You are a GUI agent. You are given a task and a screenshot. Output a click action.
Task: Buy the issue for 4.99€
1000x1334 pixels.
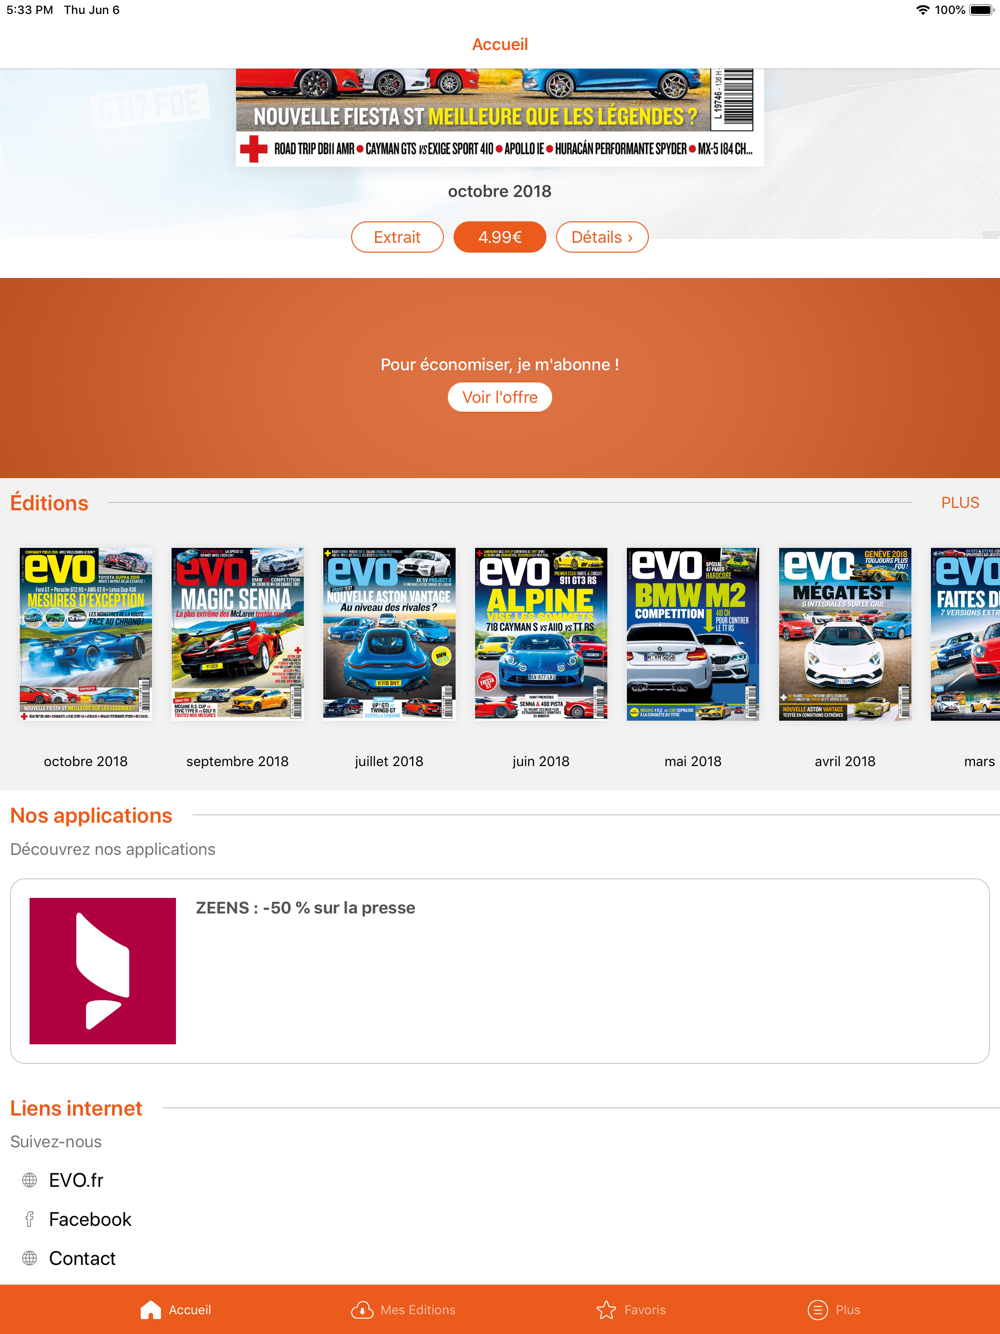[x=500, y=237]
